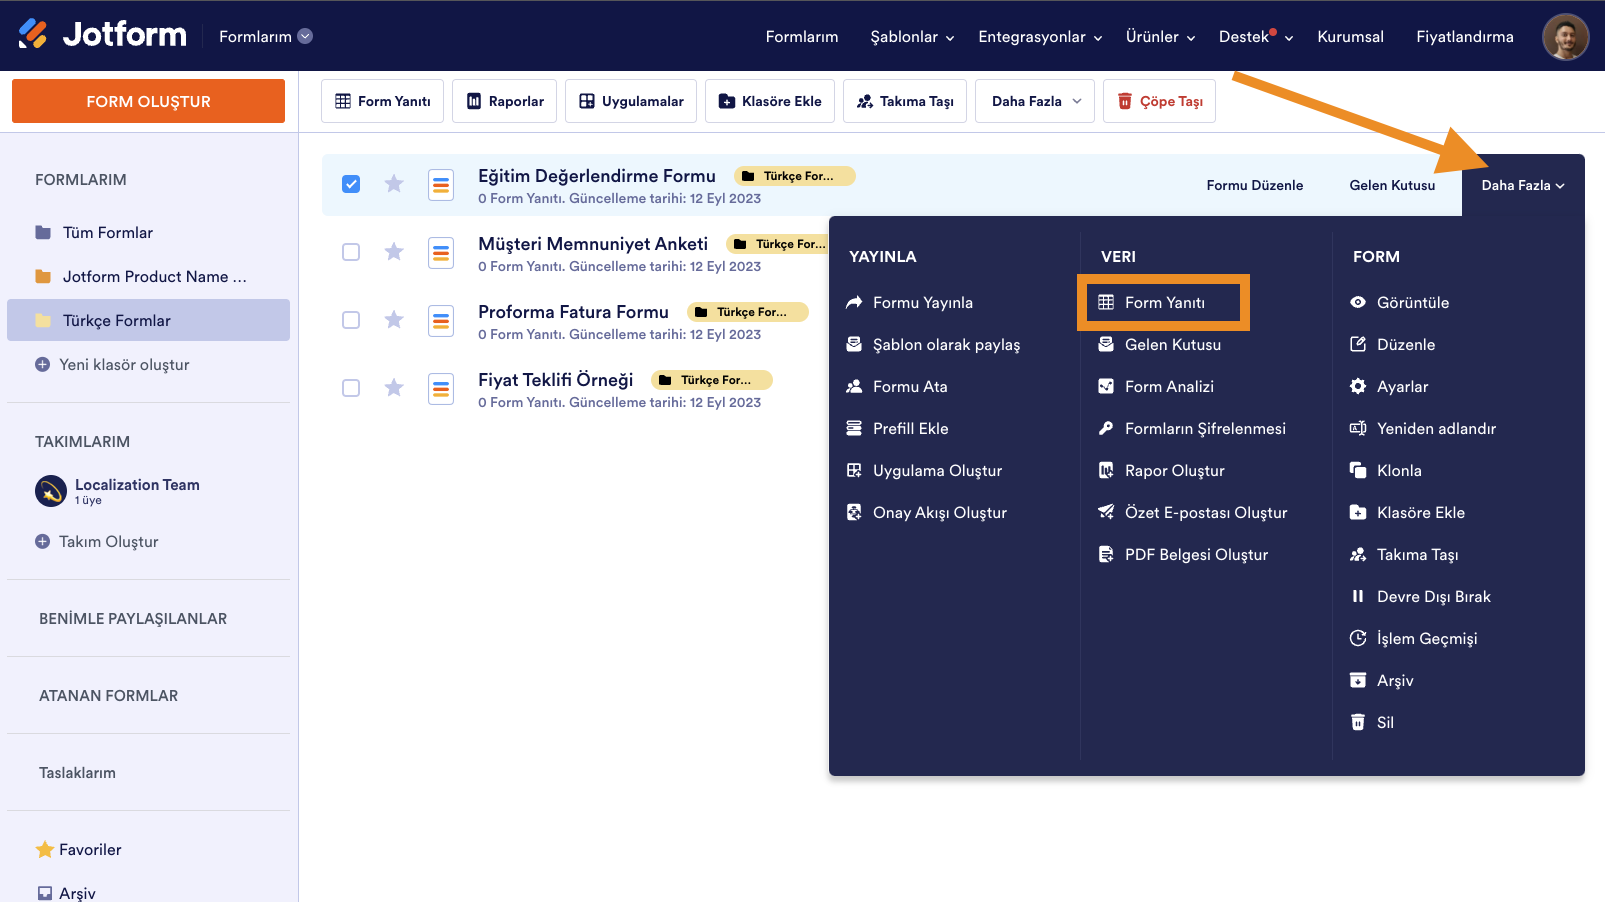Click trash icon next to Sil
Screen dimensions: 1605x902
(1358, 722)
